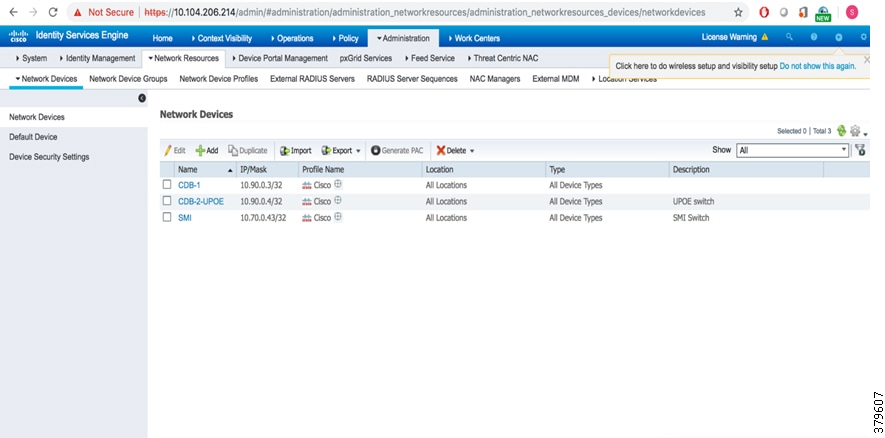Click the NEW extension icon
Screen dimensions: 885x438
[823, 14]
